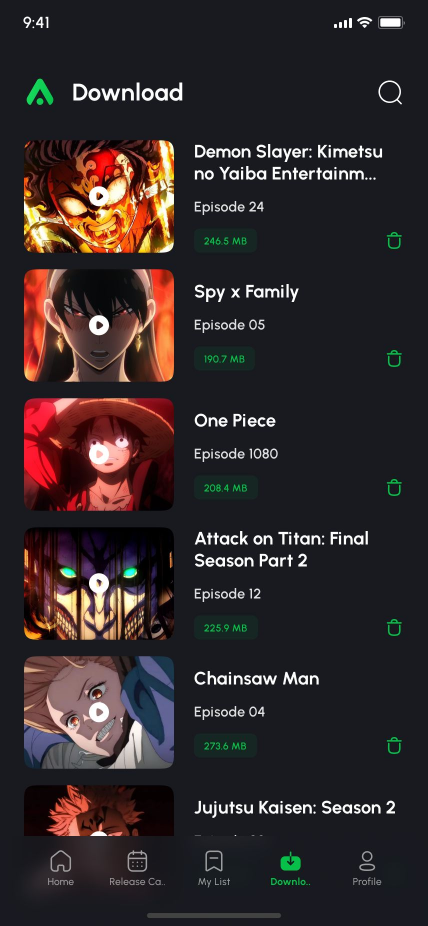This screenshot has height=926, width=428.
Task: Play the One Piece episode 1080 thumbnail
Action: (99, 454)
